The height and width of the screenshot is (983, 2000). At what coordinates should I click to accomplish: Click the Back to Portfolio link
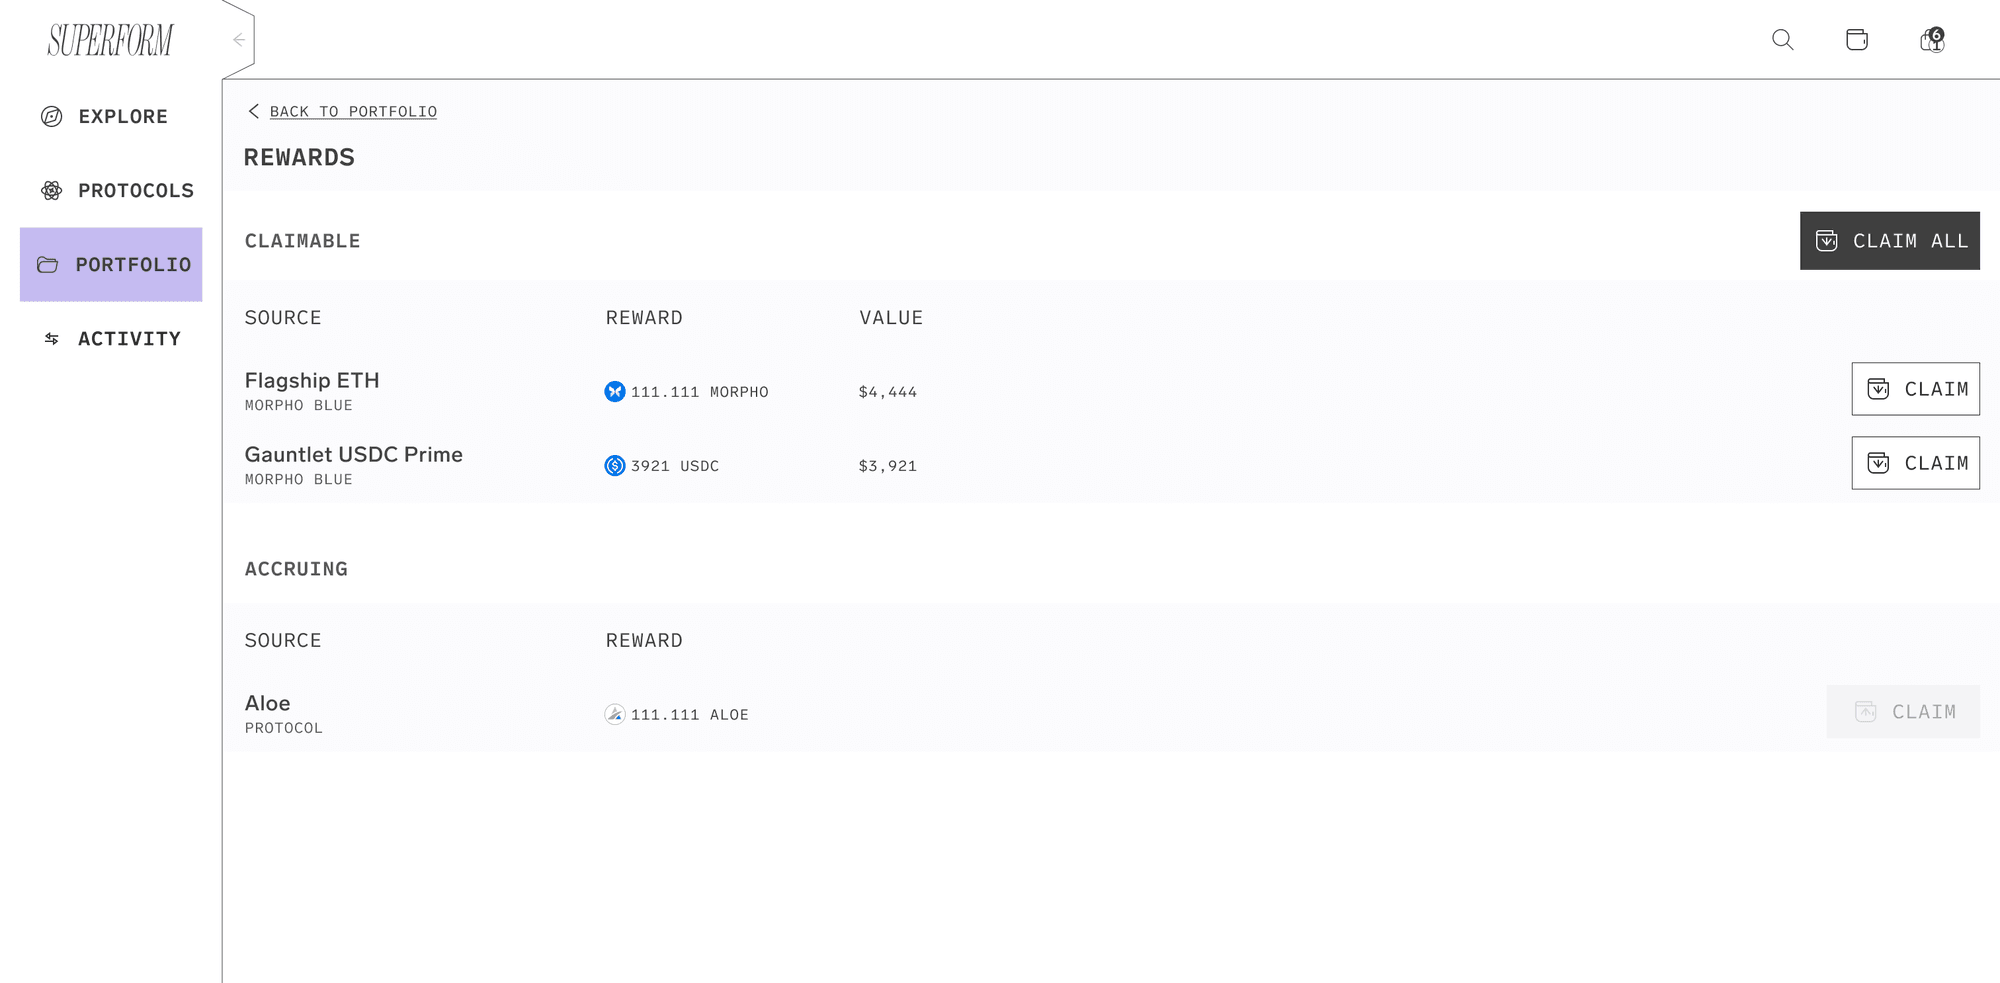point(353,111)
